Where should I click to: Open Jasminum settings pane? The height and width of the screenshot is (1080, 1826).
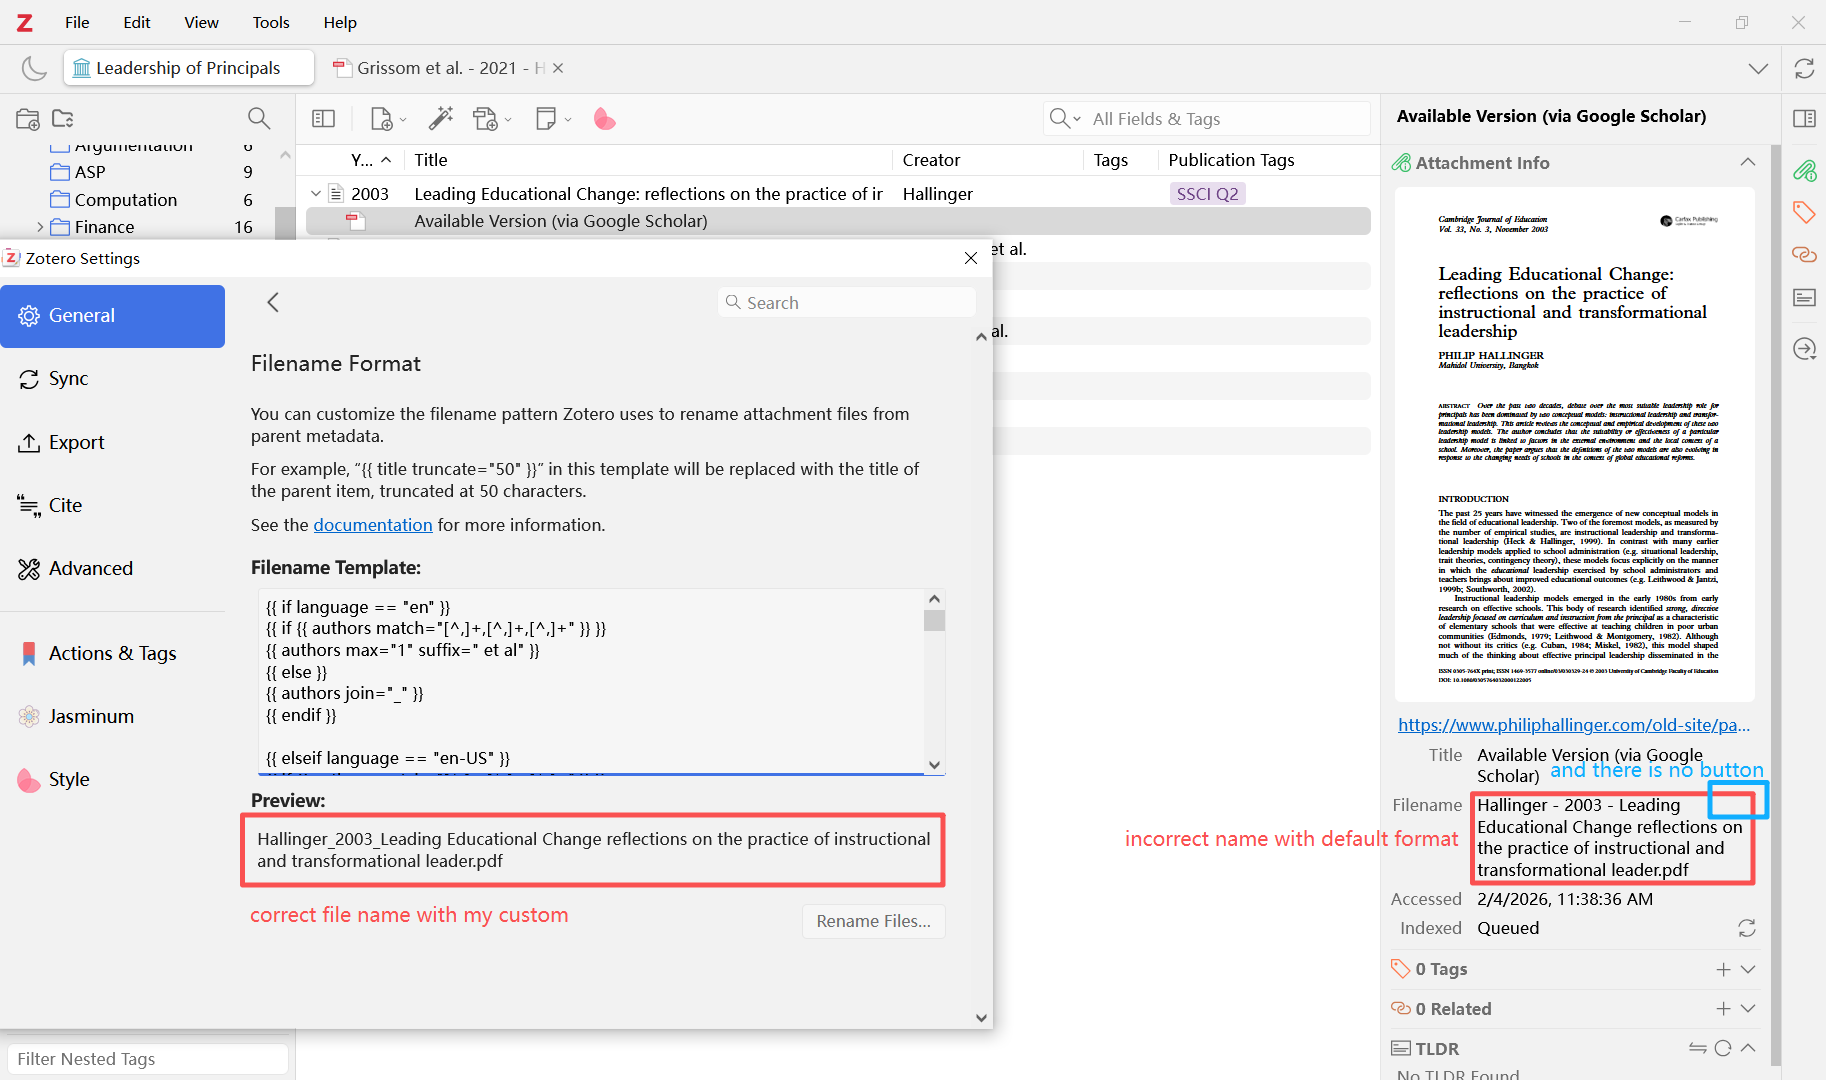(x=113, y=716)
